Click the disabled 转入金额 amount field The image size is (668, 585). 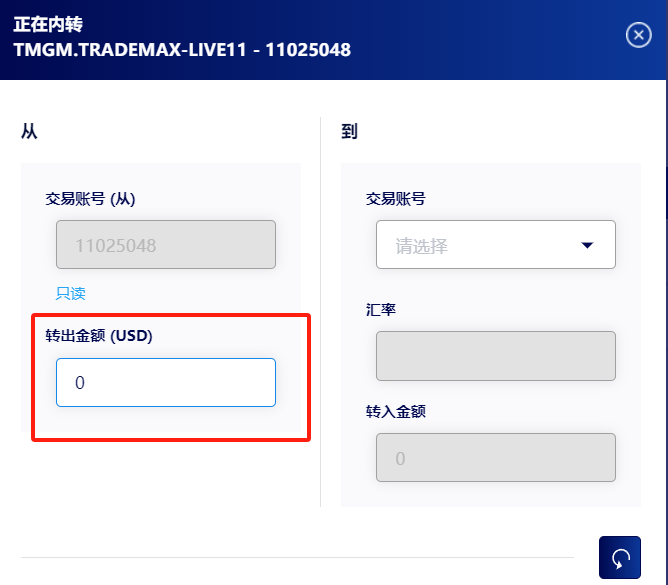tap(495, 458)
